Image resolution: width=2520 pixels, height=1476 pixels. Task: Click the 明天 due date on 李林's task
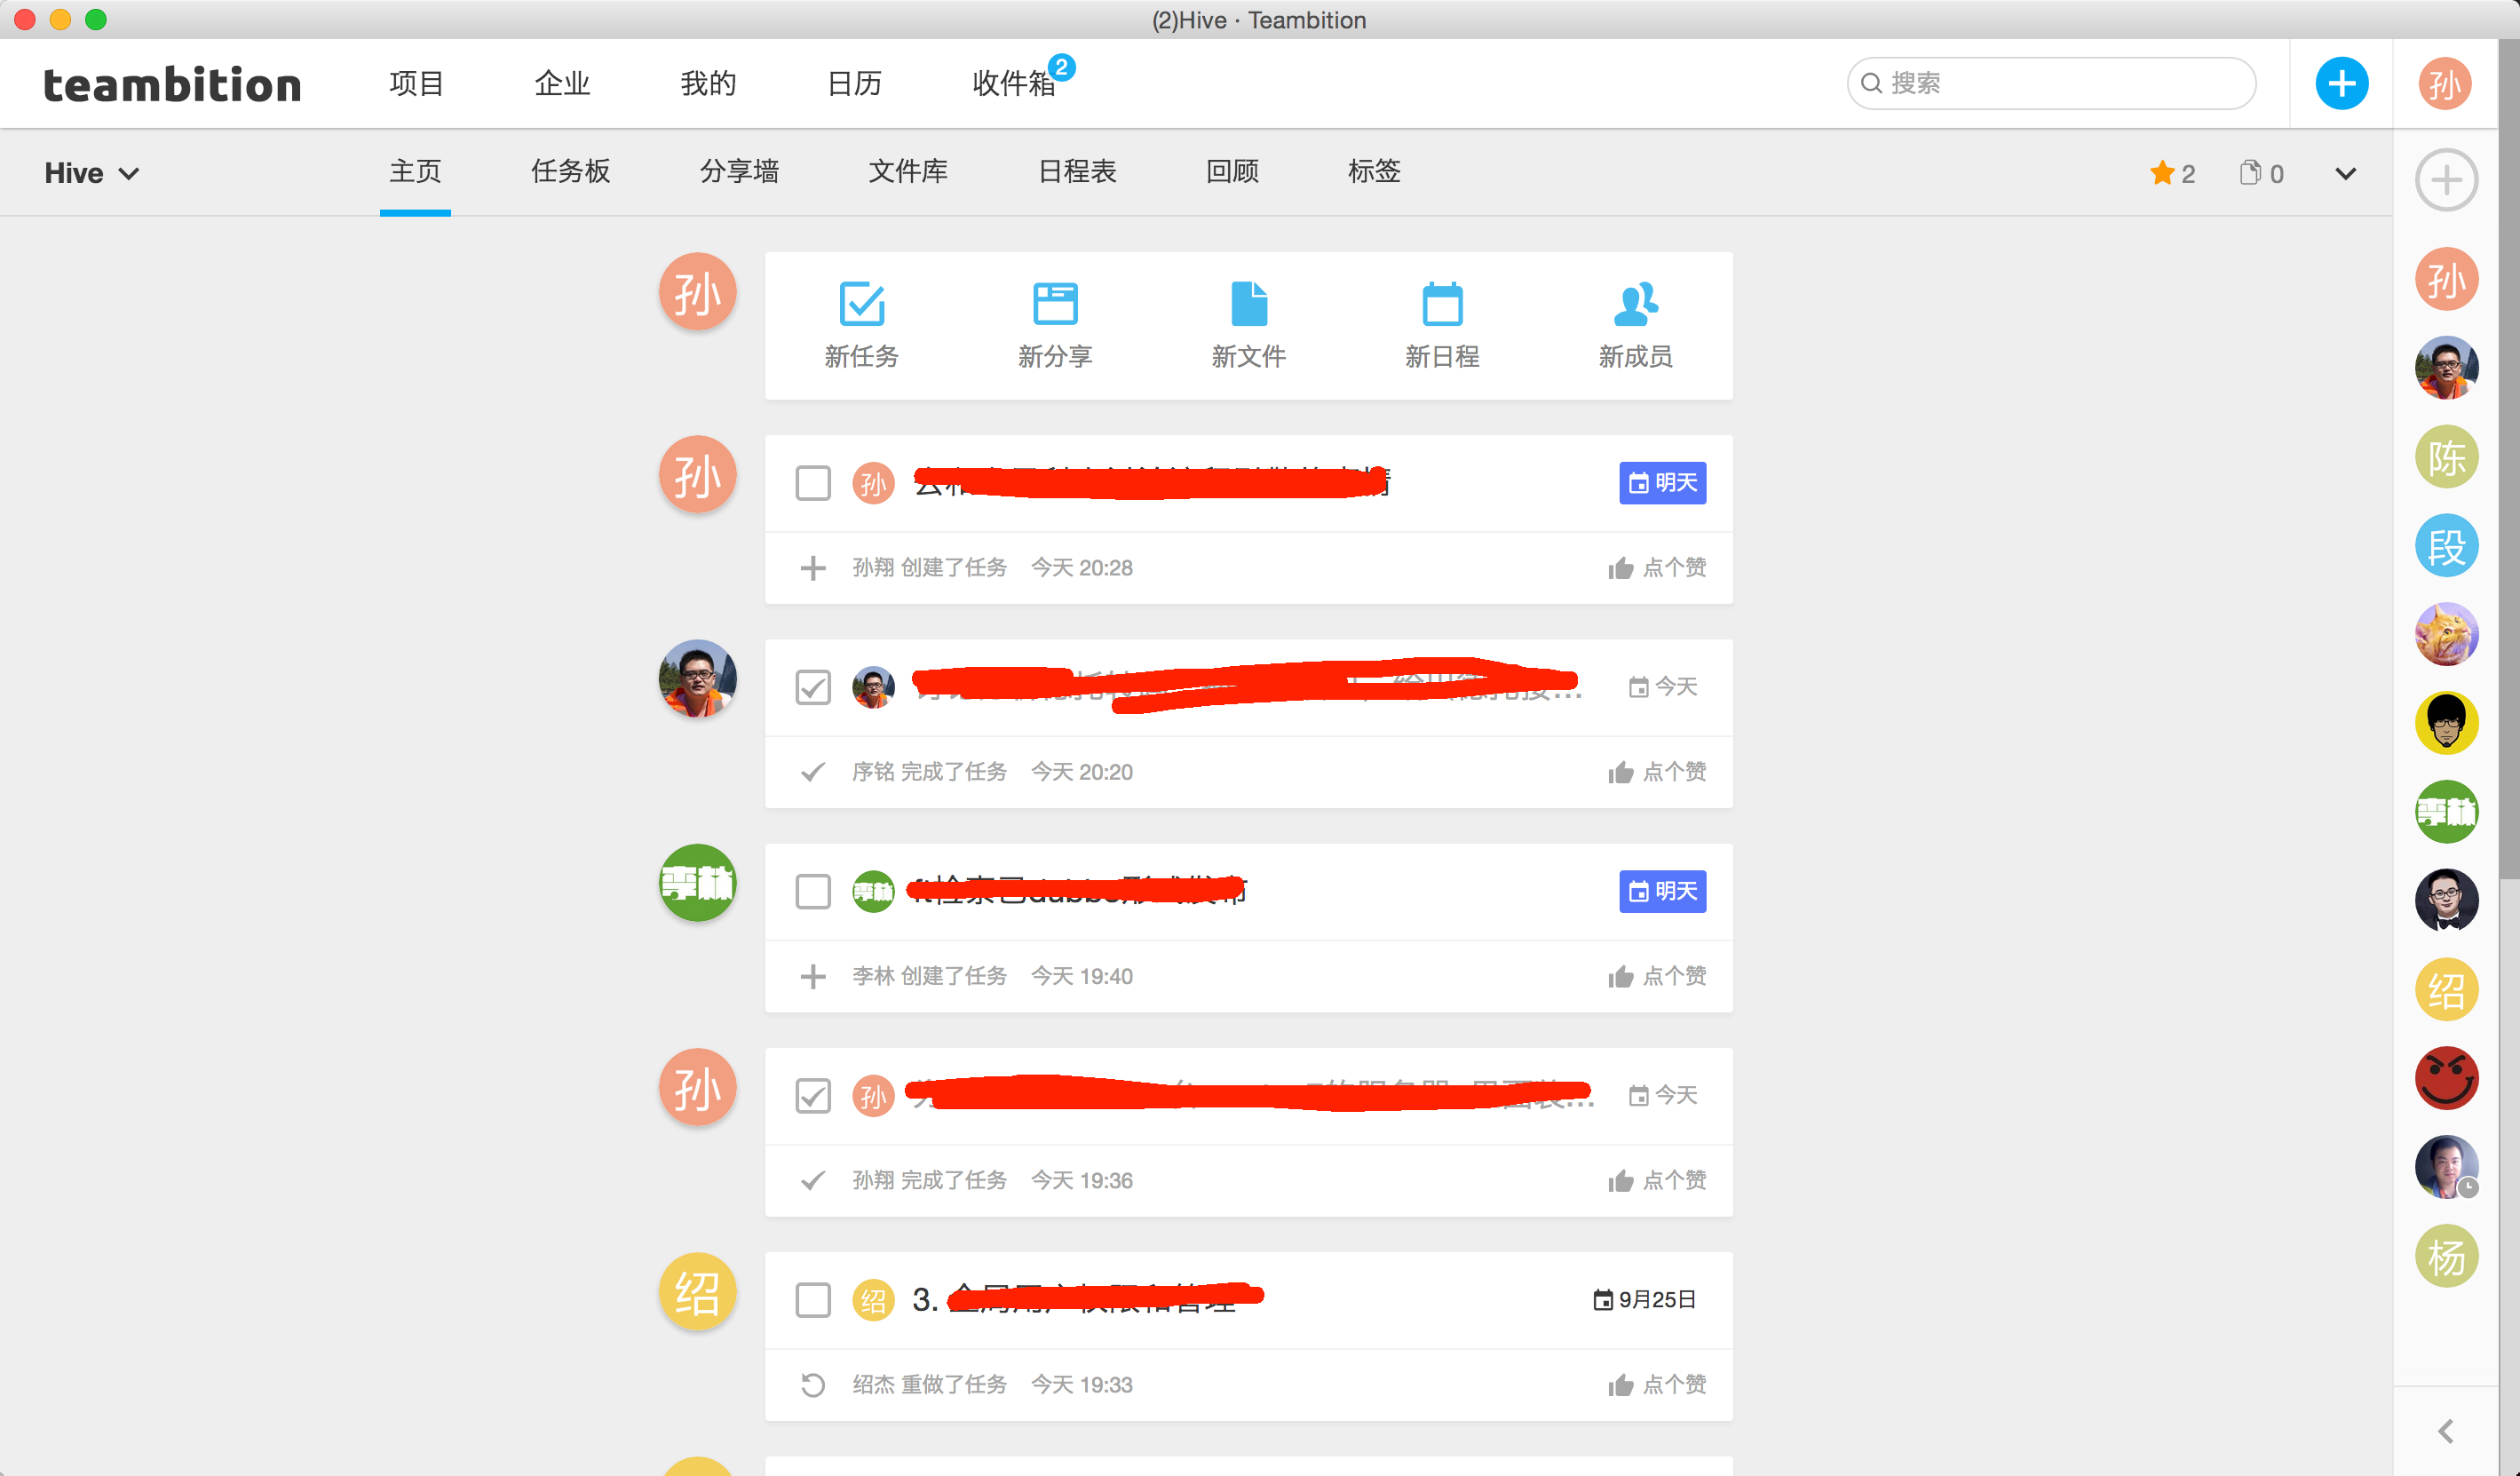click(1662, 891)
